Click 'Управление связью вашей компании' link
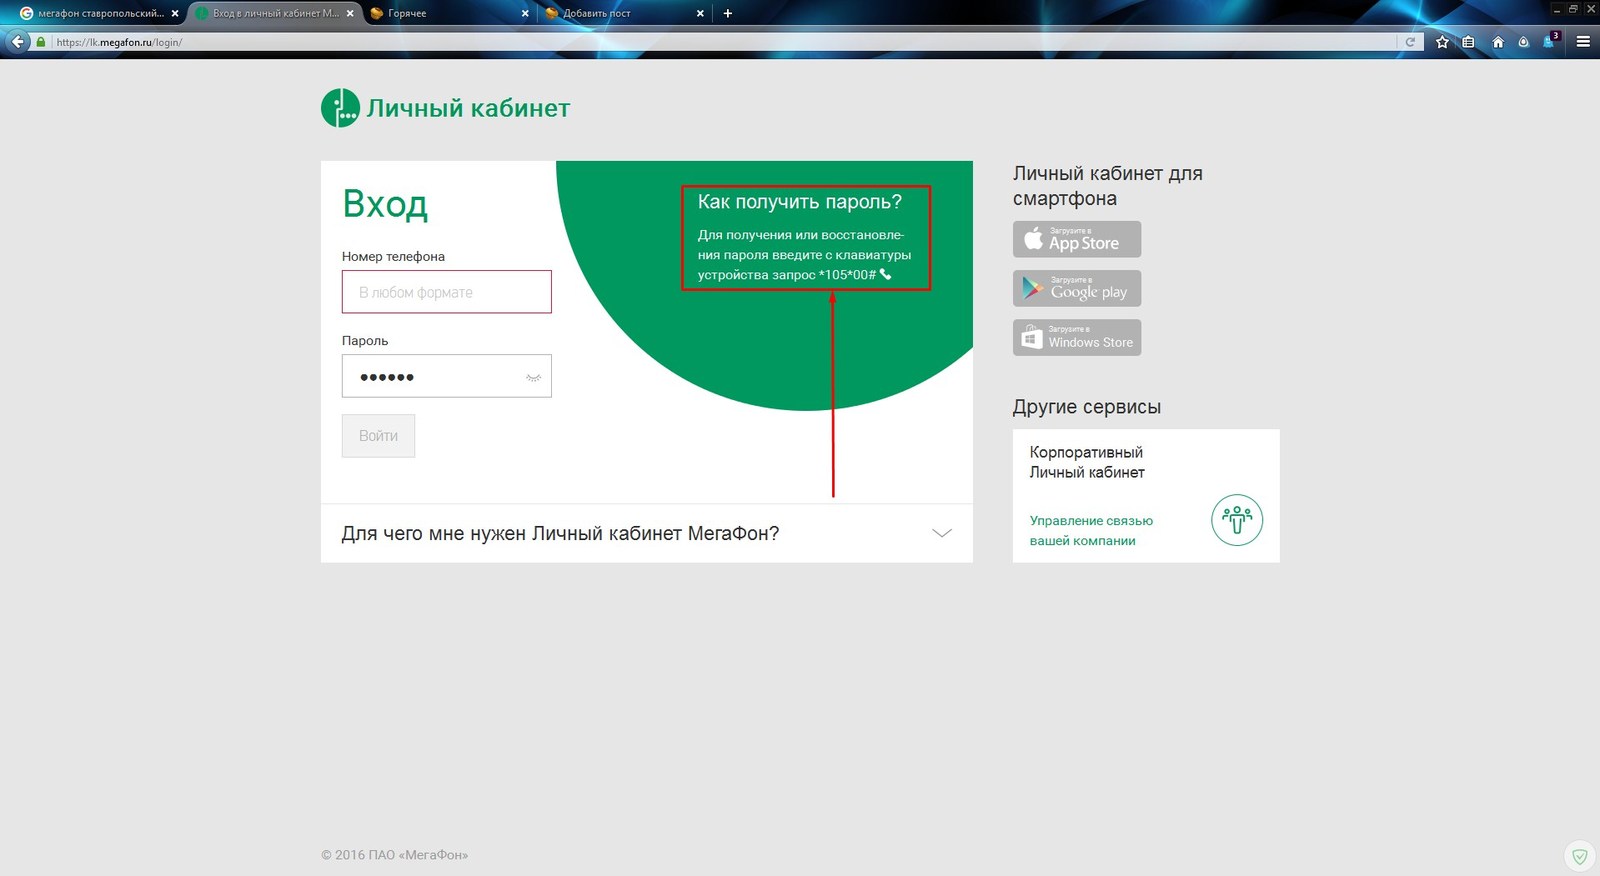 coord(1091,531)
